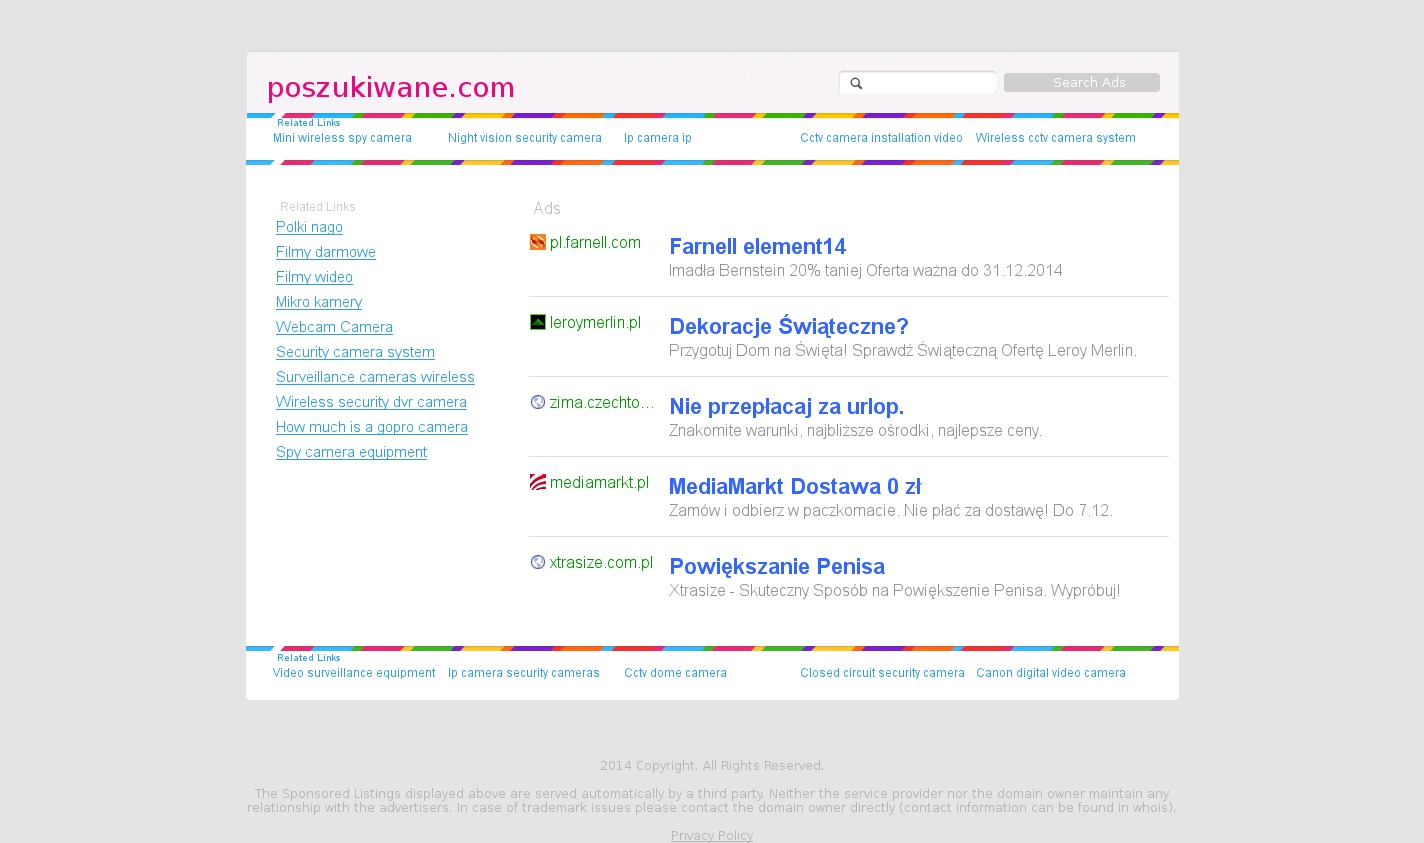The image size is (1424, 843).
Task: Visit Canon digital video camera link
Action: (1050, 673)
